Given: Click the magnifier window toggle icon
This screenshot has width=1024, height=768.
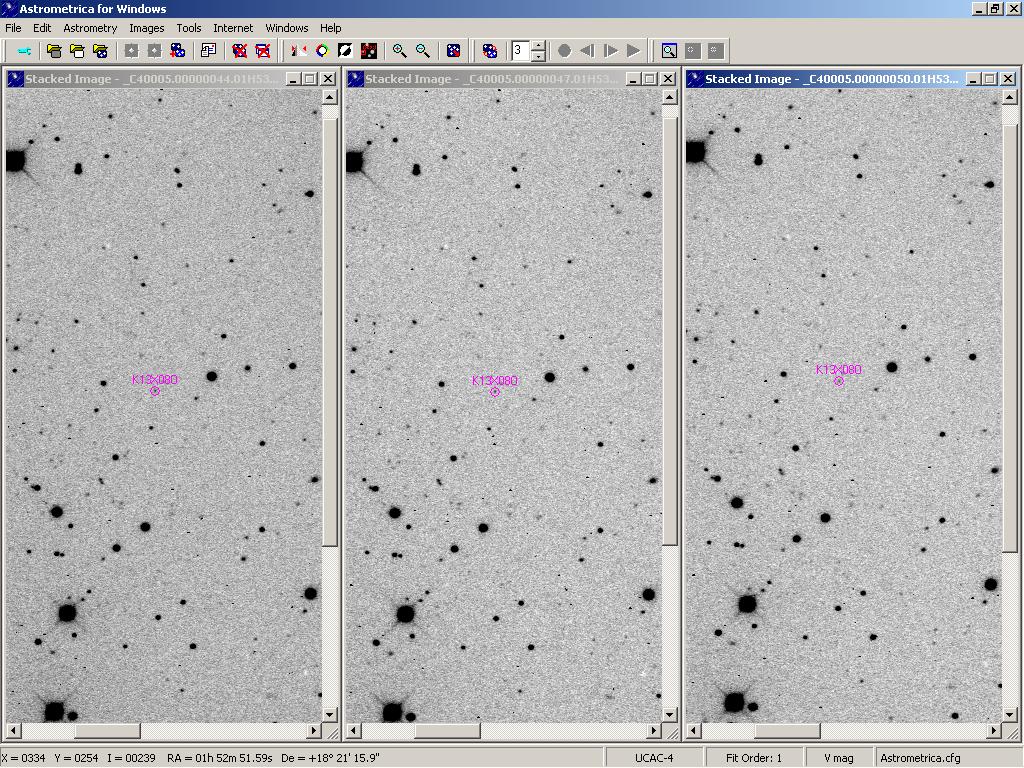Looking at the screenshot, I should click(x=669, y=51).
